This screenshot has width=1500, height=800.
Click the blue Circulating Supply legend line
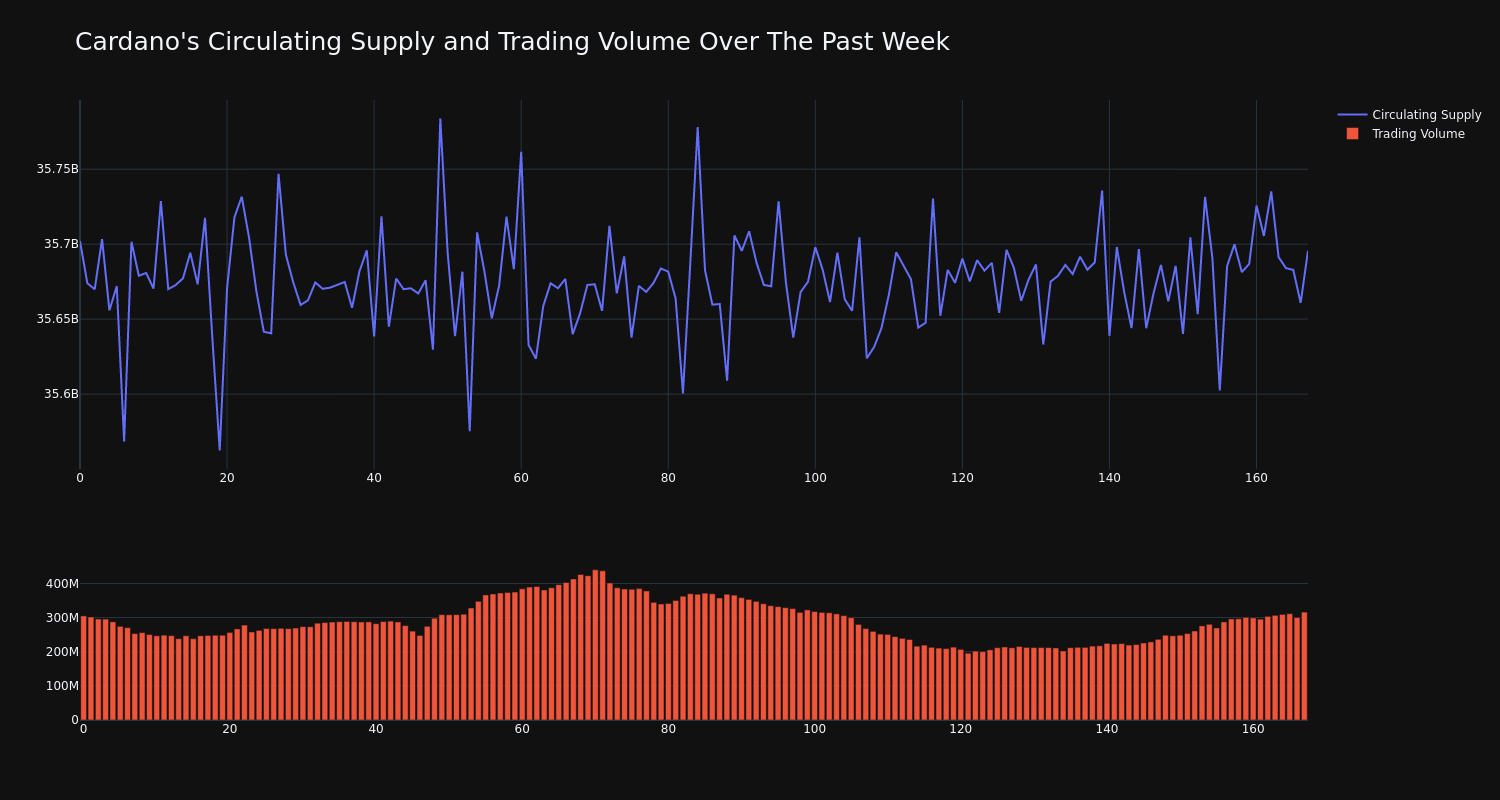point(1352,115)
